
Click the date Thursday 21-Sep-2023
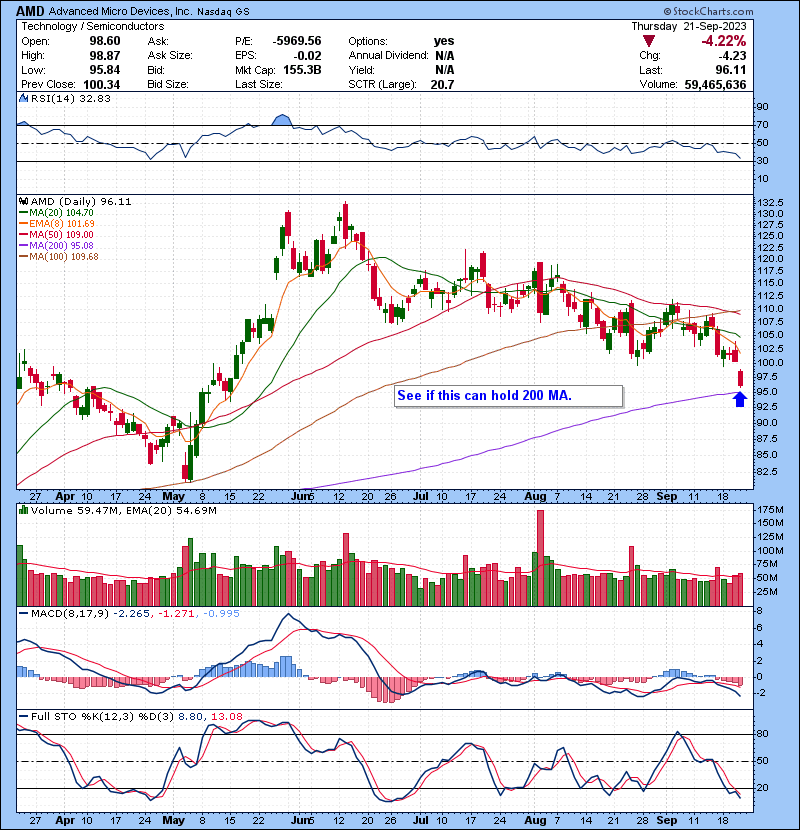pos(689,26)
